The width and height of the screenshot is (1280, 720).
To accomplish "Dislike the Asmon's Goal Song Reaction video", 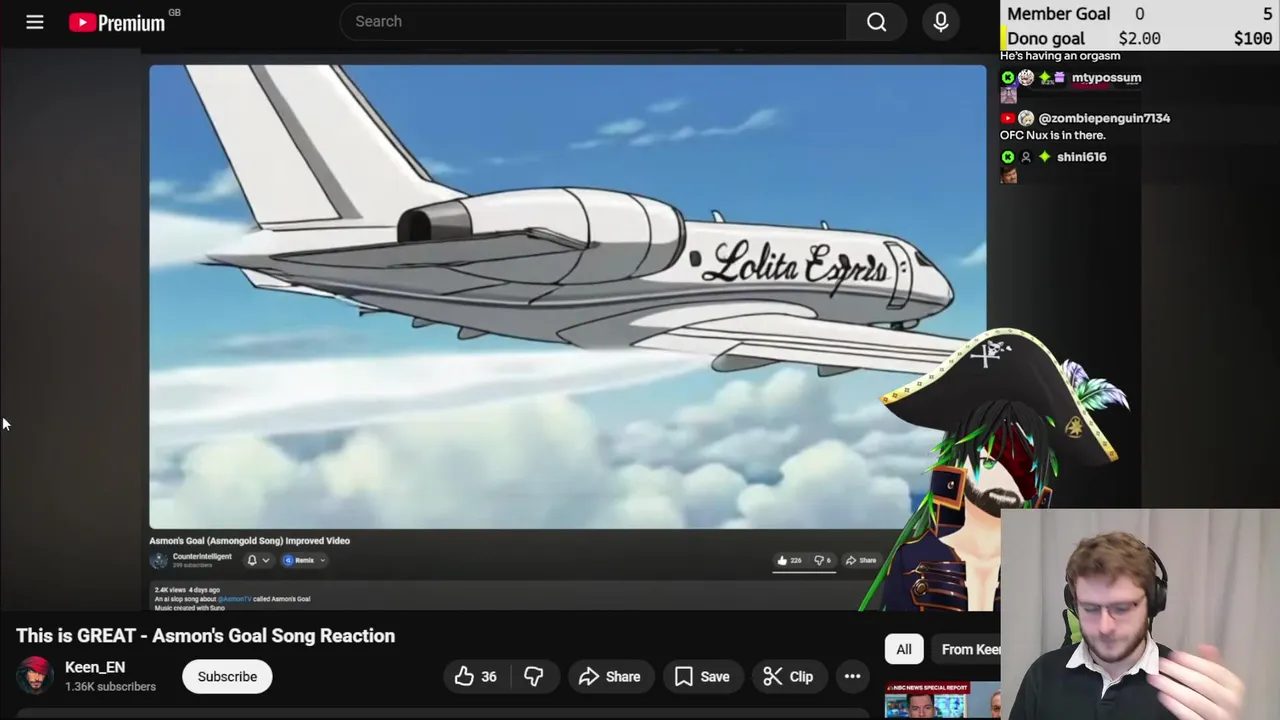I will pyautogui.click(x=534, y=677).
